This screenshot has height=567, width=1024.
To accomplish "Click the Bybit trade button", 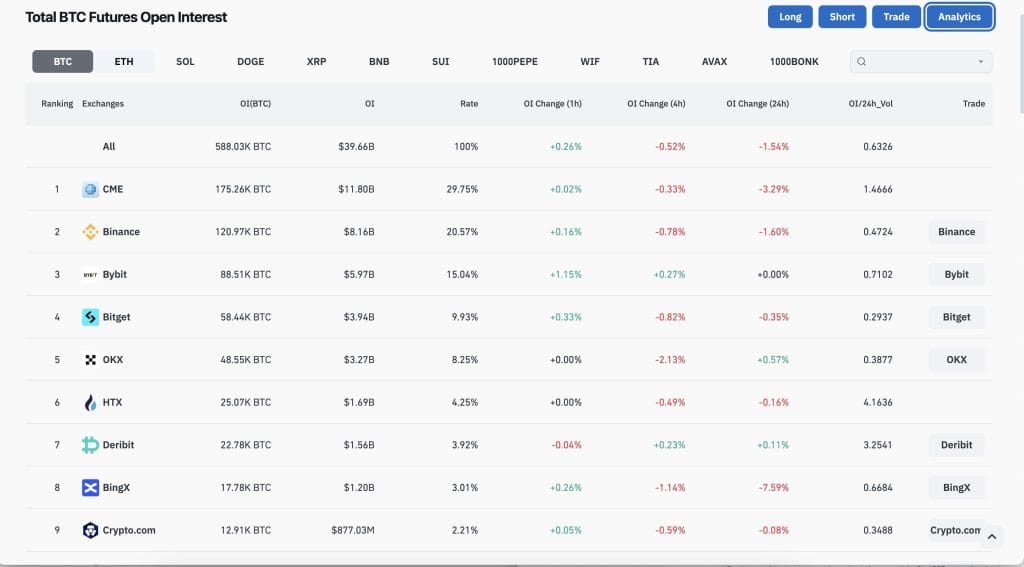I will (956, 275).
